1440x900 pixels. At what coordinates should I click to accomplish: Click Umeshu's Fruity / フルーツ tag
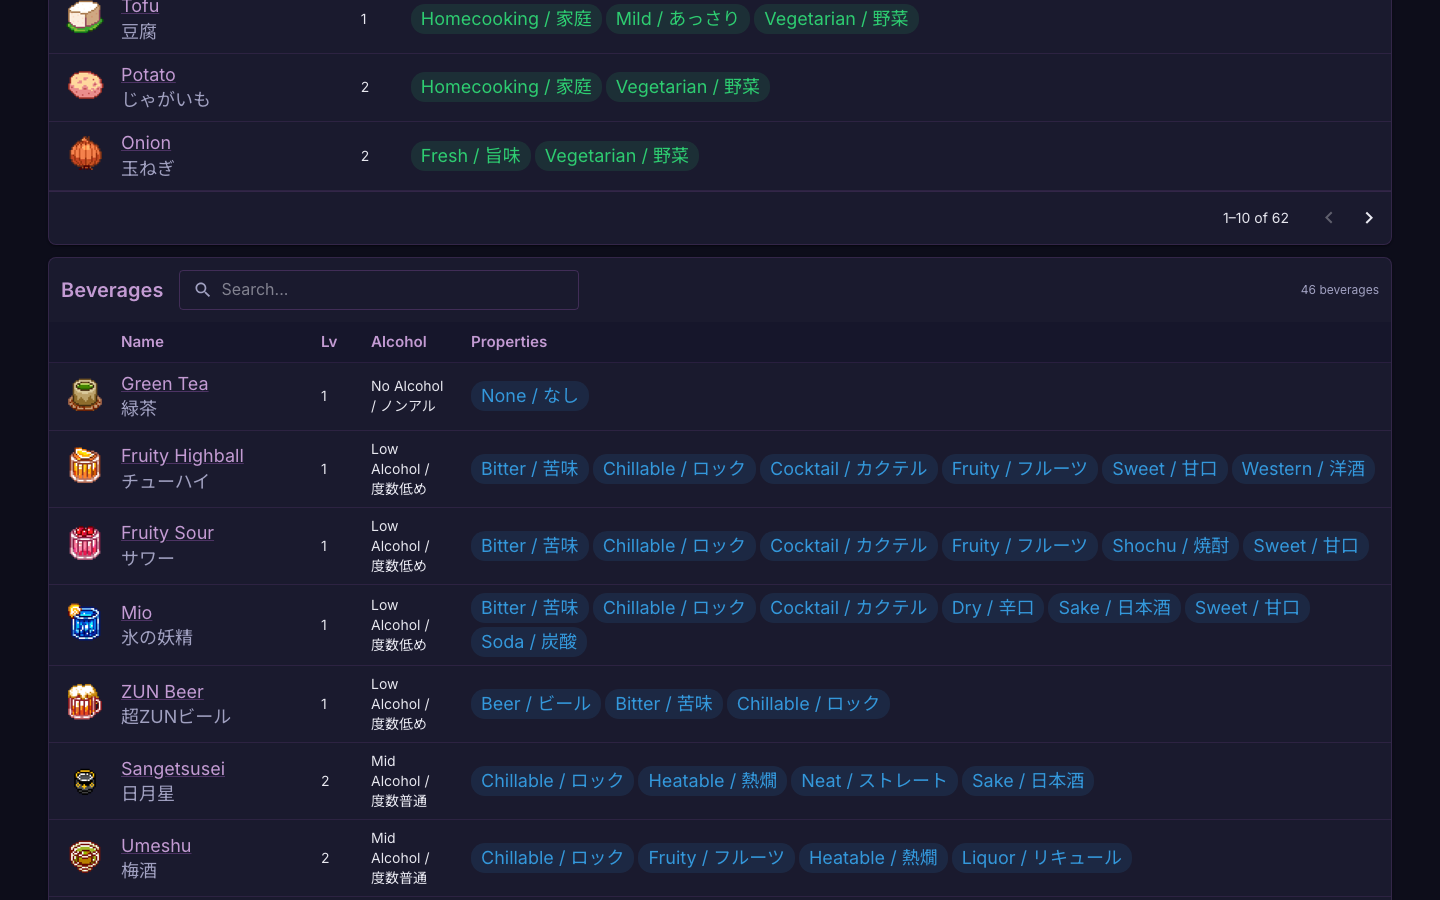[x=716, y=858]
